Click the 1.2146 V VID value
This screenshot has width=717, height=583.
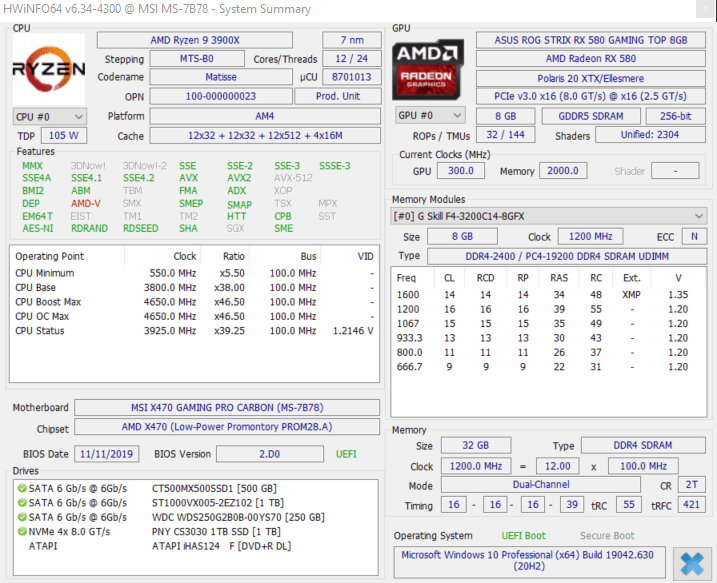(x=353, y=331)
